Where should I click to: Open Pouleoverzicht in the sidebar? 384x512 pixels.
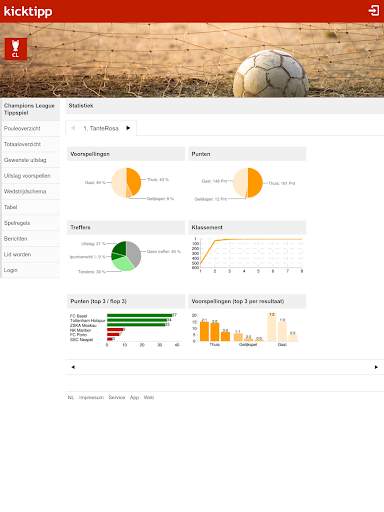30,128
